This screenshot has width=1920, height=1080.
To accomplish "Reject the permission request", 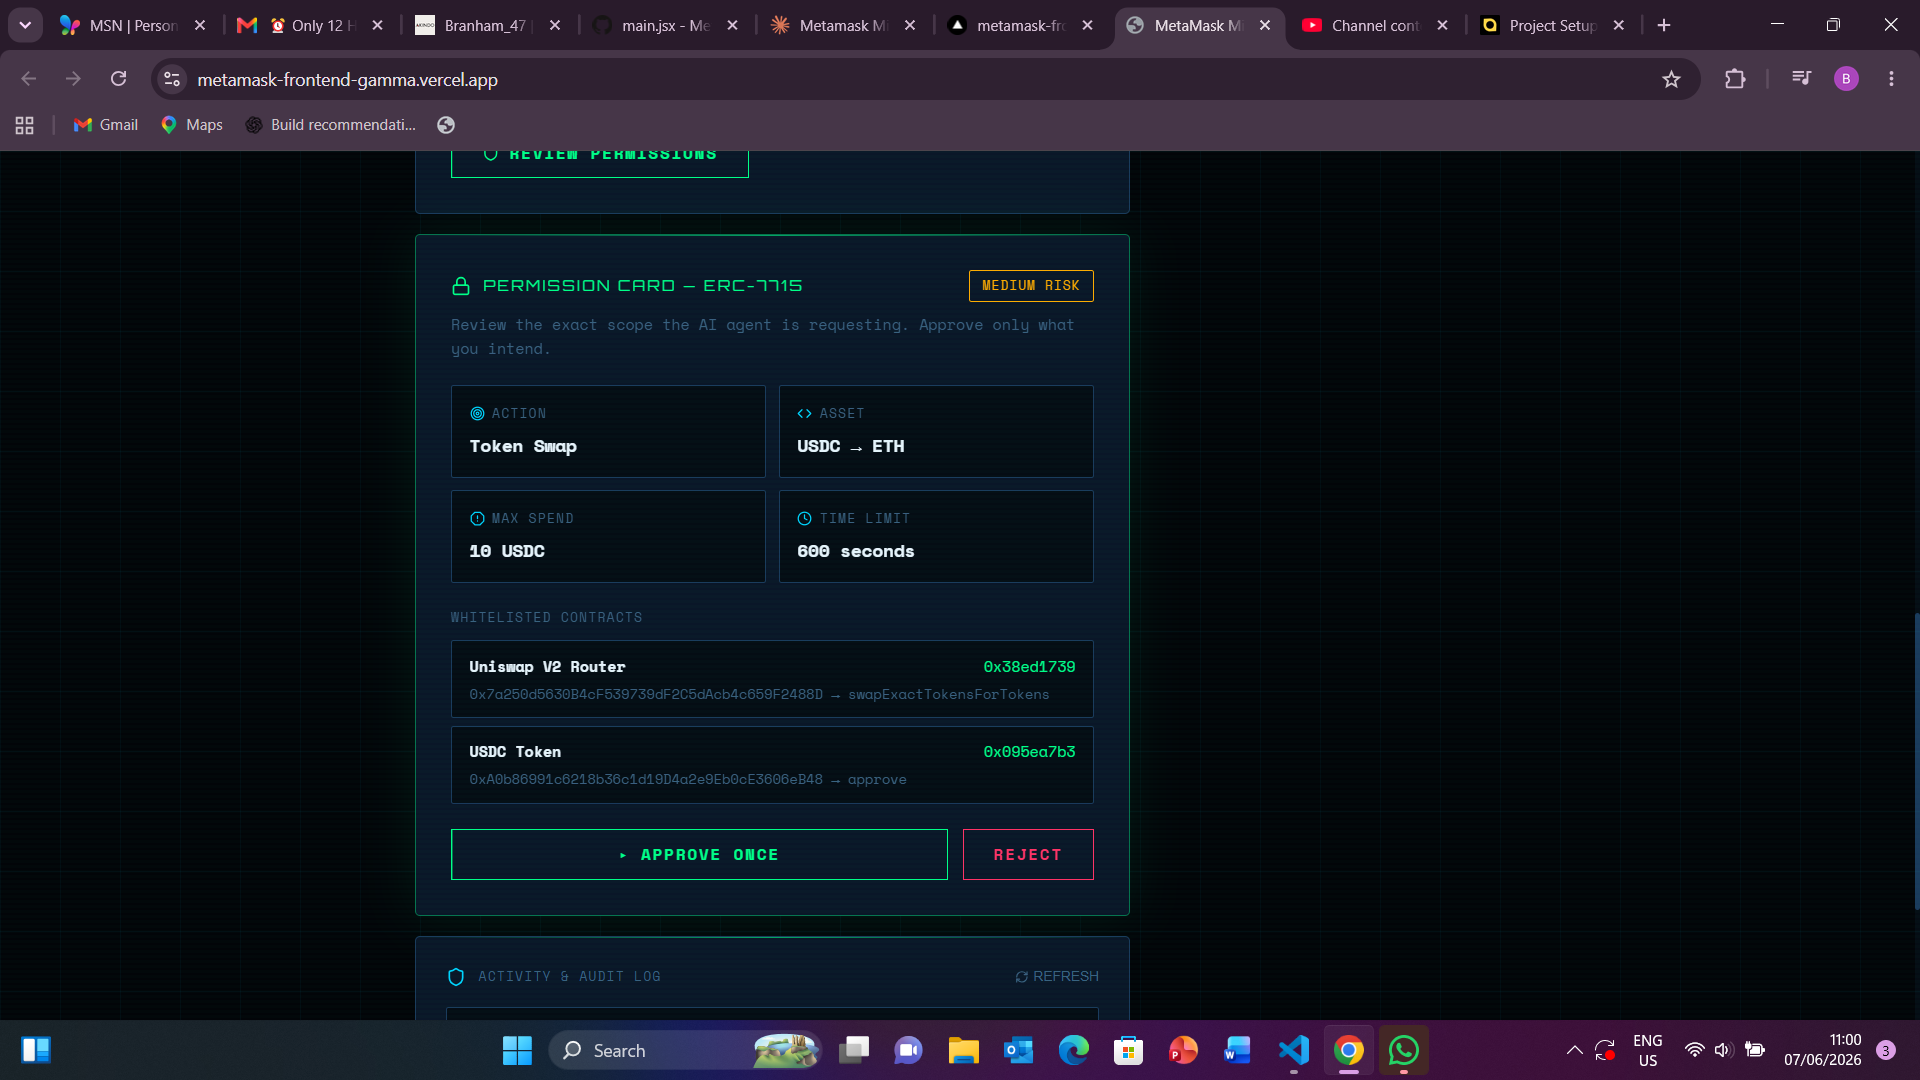I will 1028,855.
